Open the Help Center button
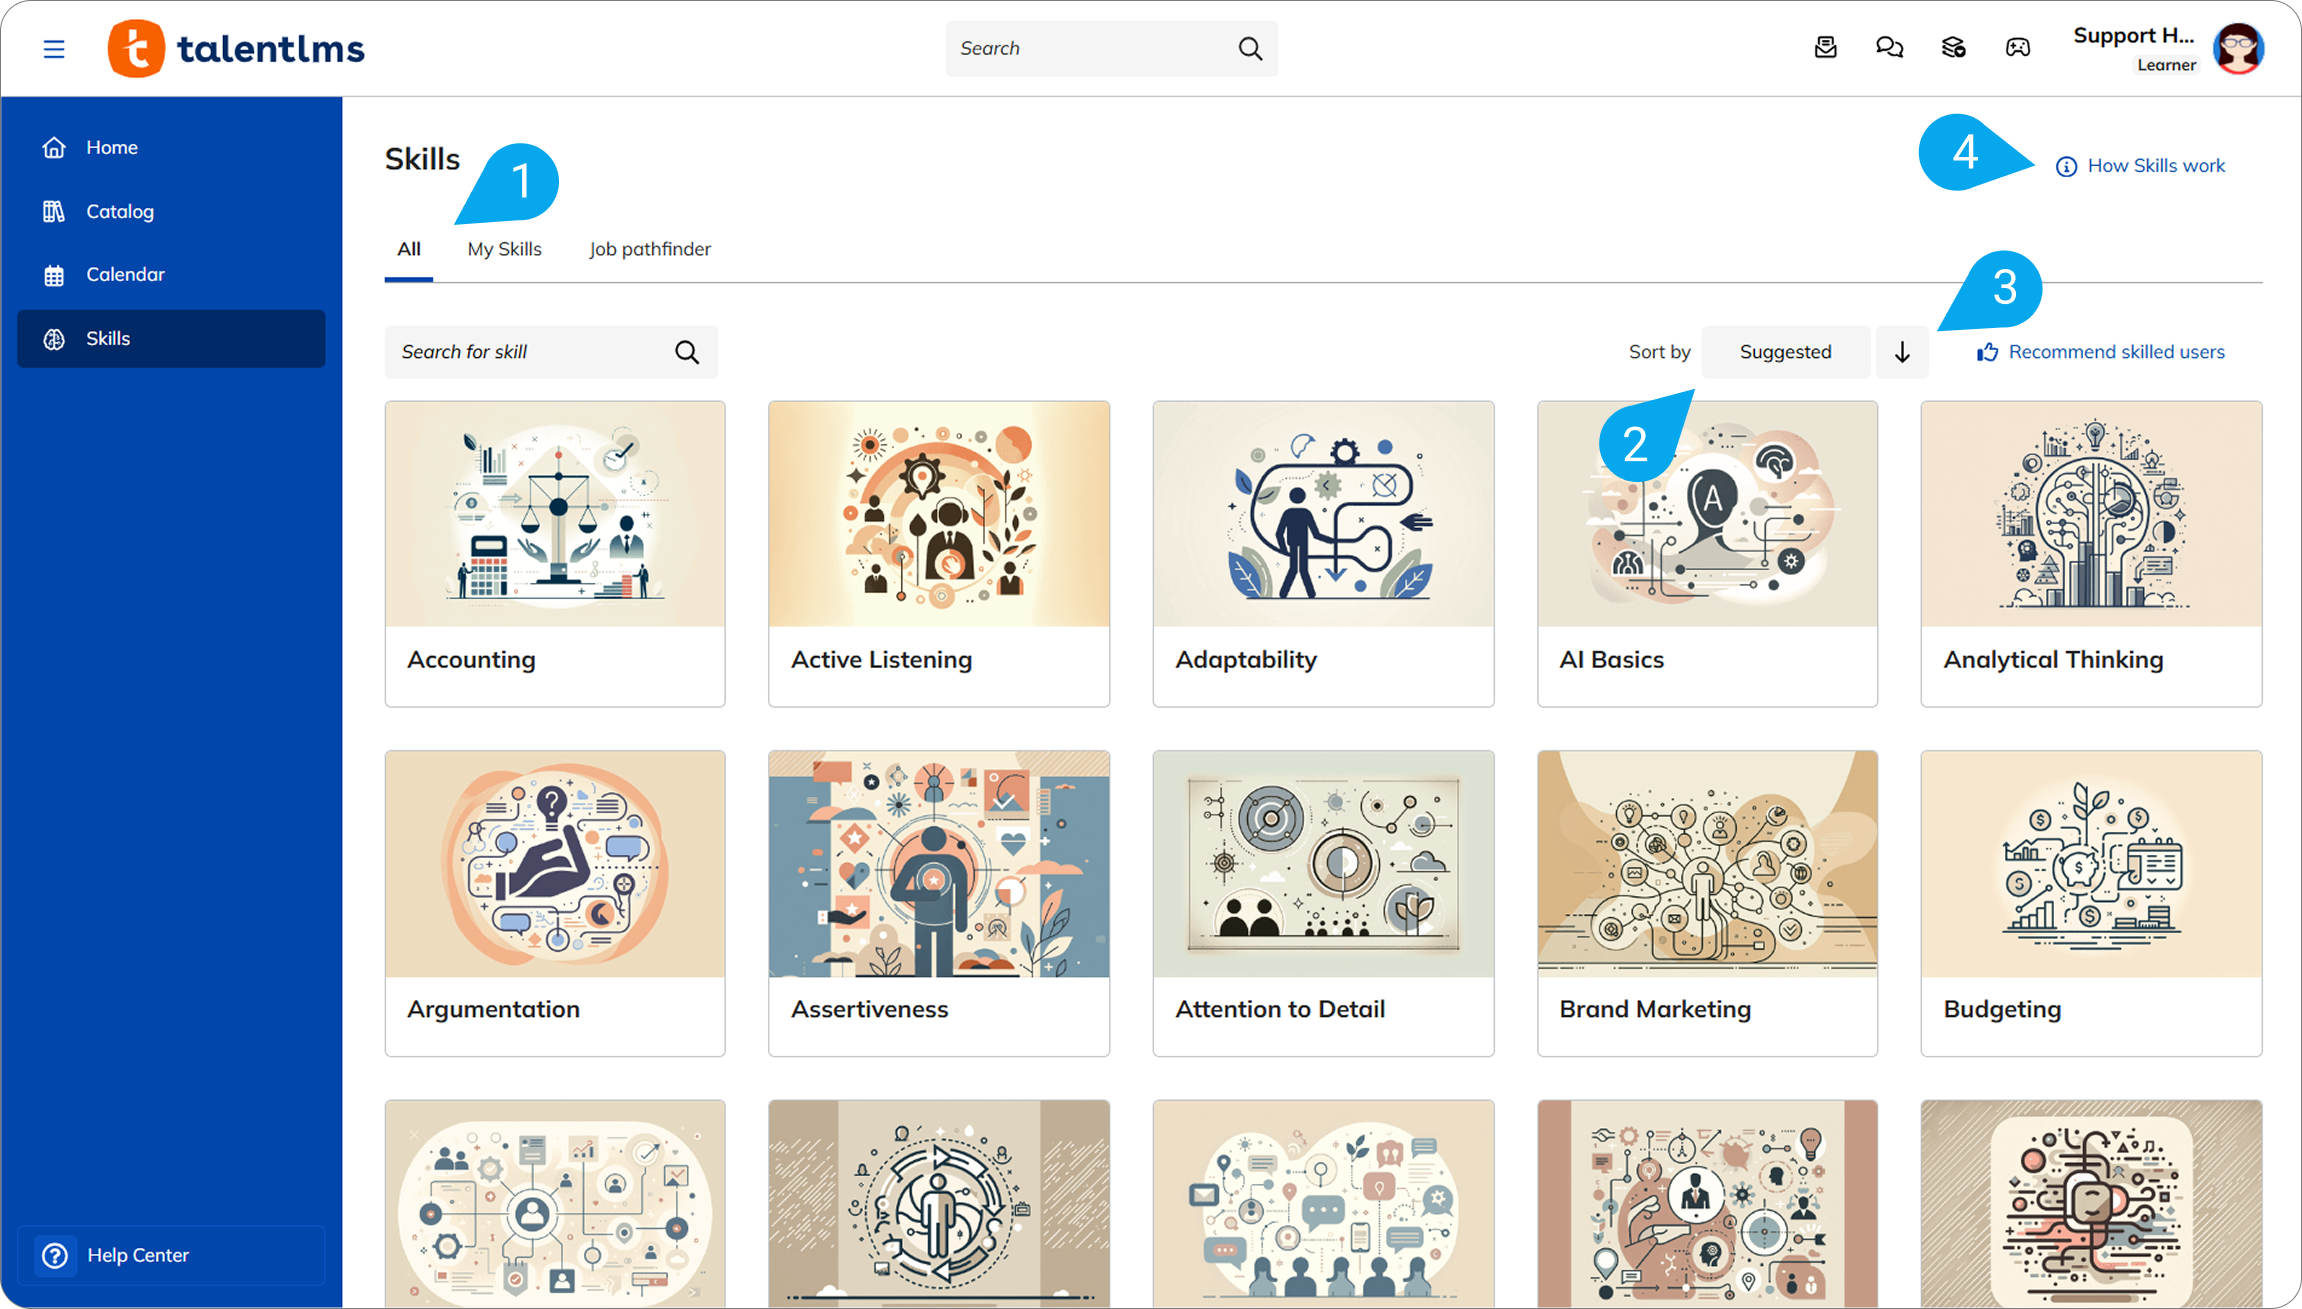The image size is (2302, 1309). click(x=138, y=1255)
